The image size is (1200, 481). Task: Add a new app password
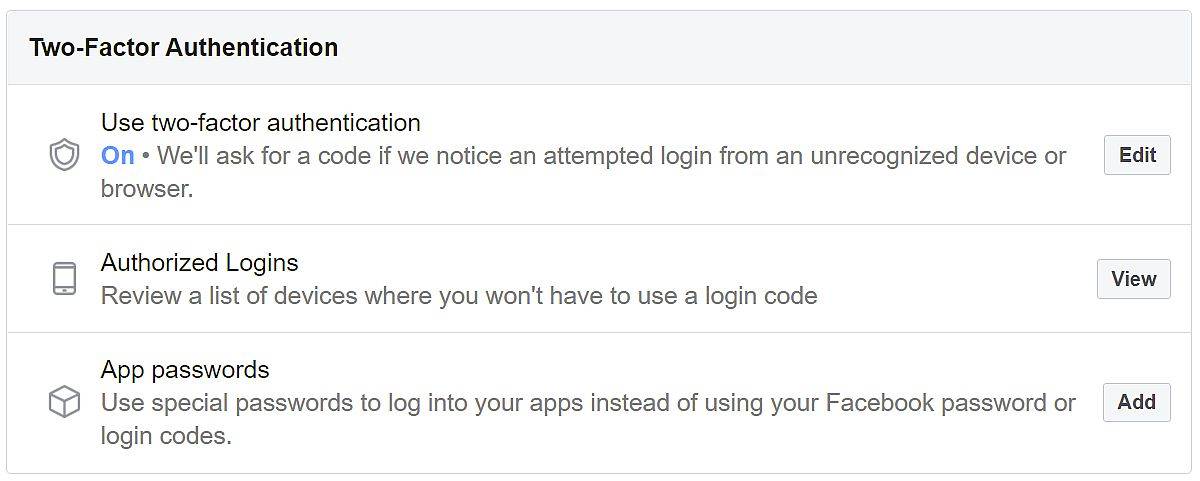[1136, 402]
